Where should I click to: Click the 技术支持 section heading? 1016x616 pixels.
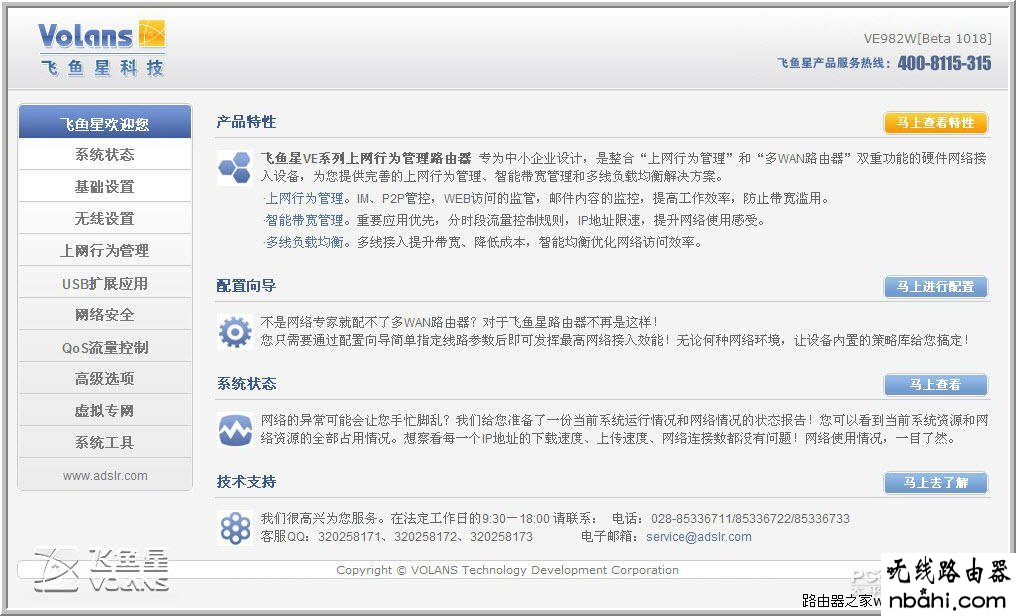point(246,481)
